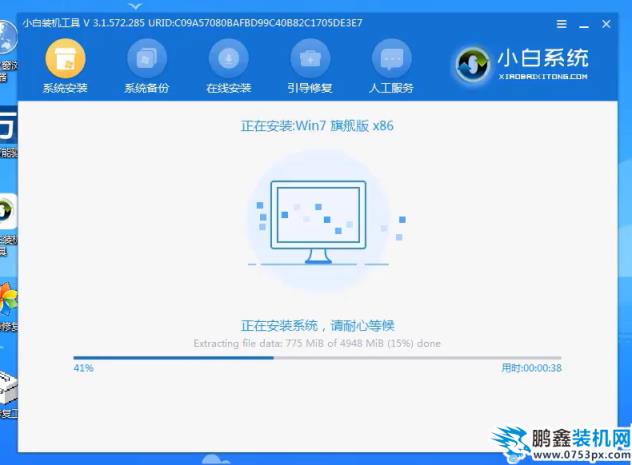
Task: Open the 人工服务 chat icon
Action: coord(391,59)
